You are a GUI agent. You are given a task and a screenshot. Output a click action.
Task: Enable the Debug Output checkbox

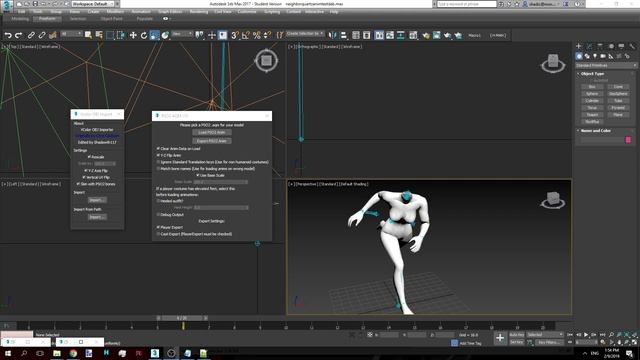click(158, 215)
